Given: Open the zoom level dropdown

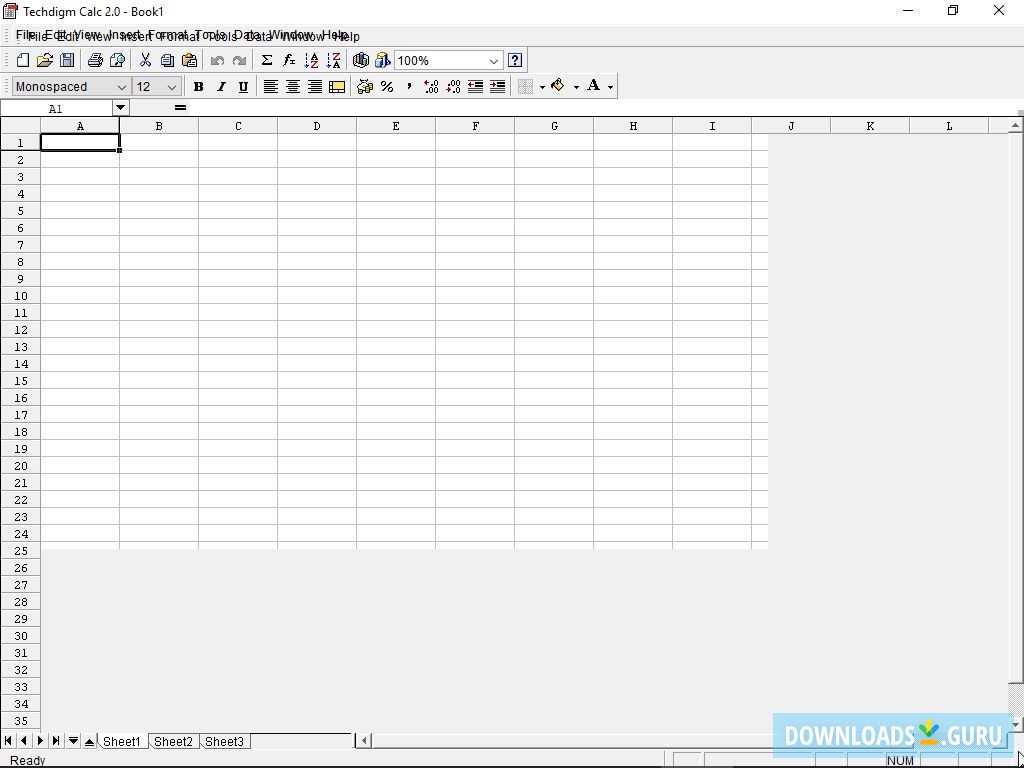Looking at the screenshot, I should click(493, 60).
